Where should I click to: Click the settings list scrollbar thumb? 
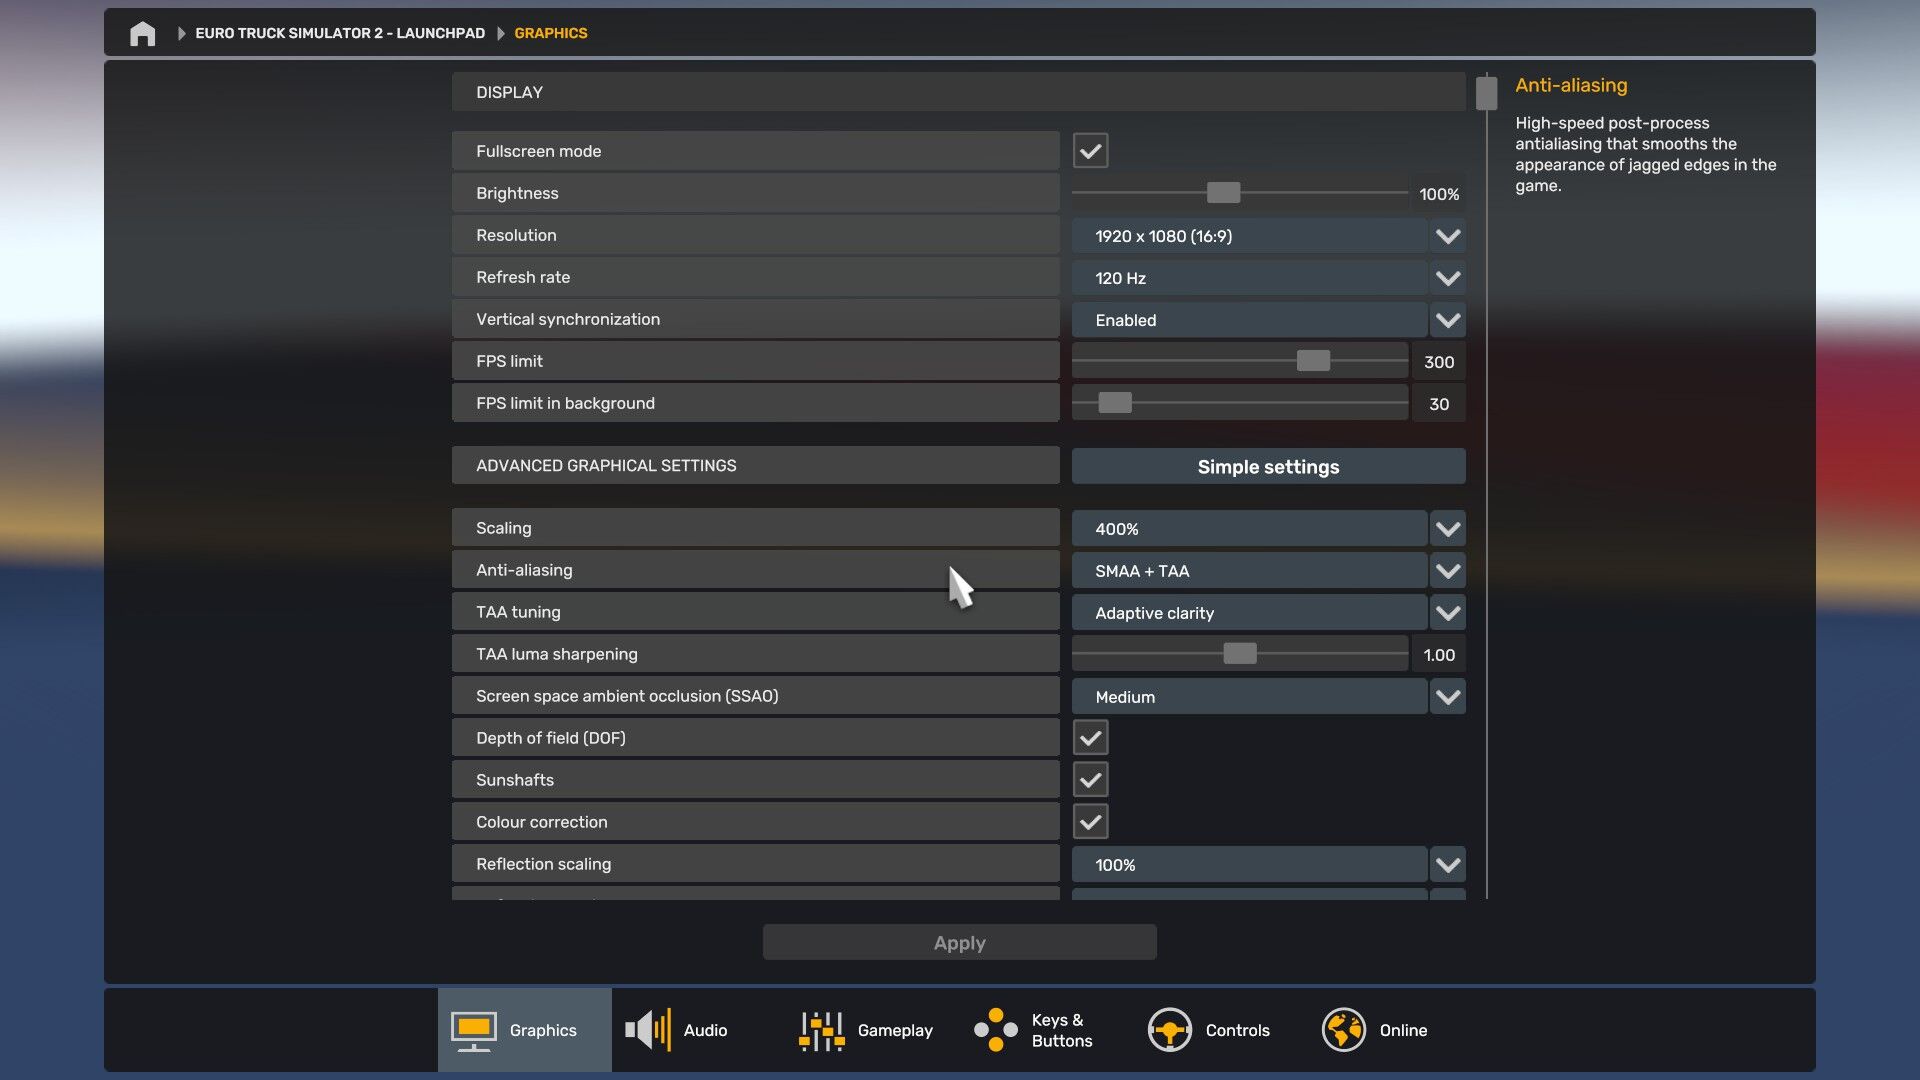point(1487,94)
